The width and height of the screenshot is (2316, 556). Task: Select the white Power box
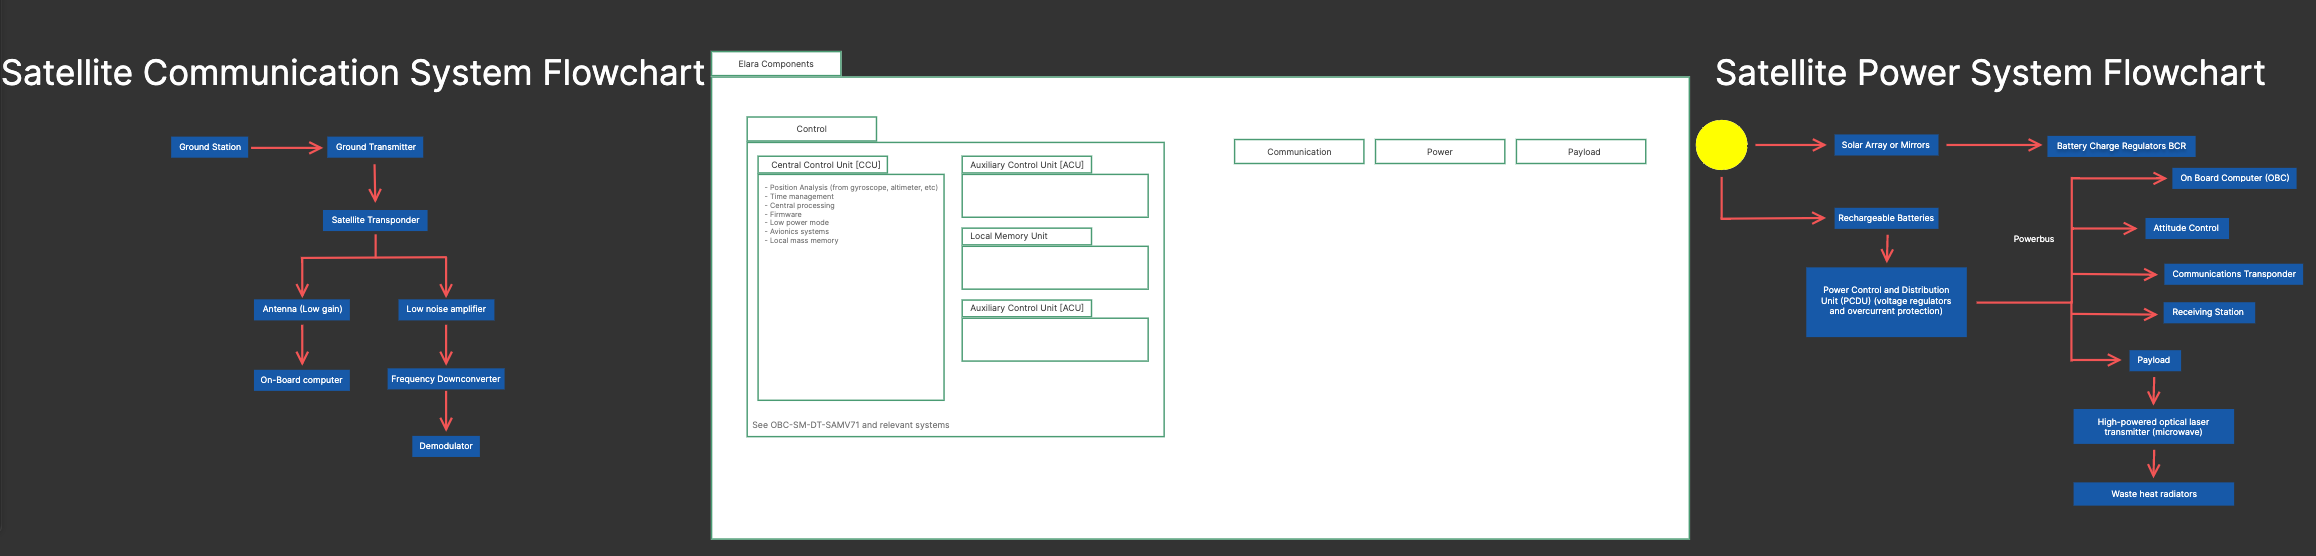point(1439,152)
